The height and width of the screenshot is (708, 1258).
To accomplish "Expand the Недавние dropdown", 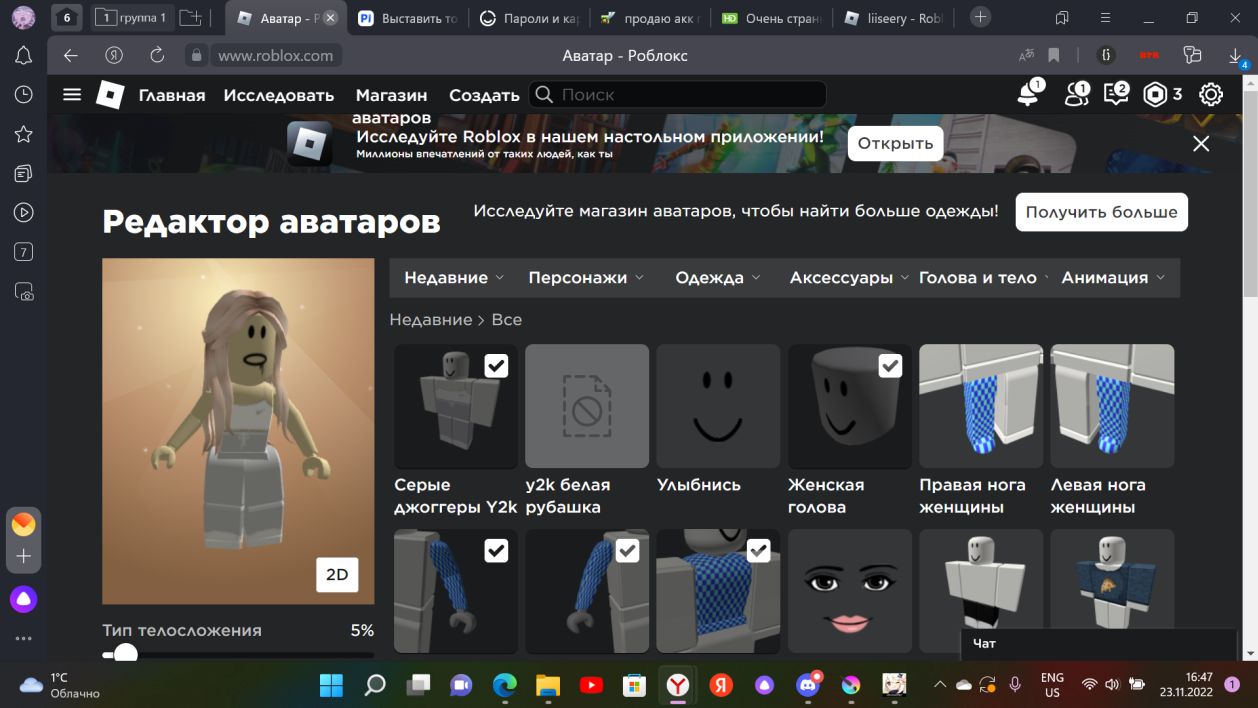I will 454,278.
